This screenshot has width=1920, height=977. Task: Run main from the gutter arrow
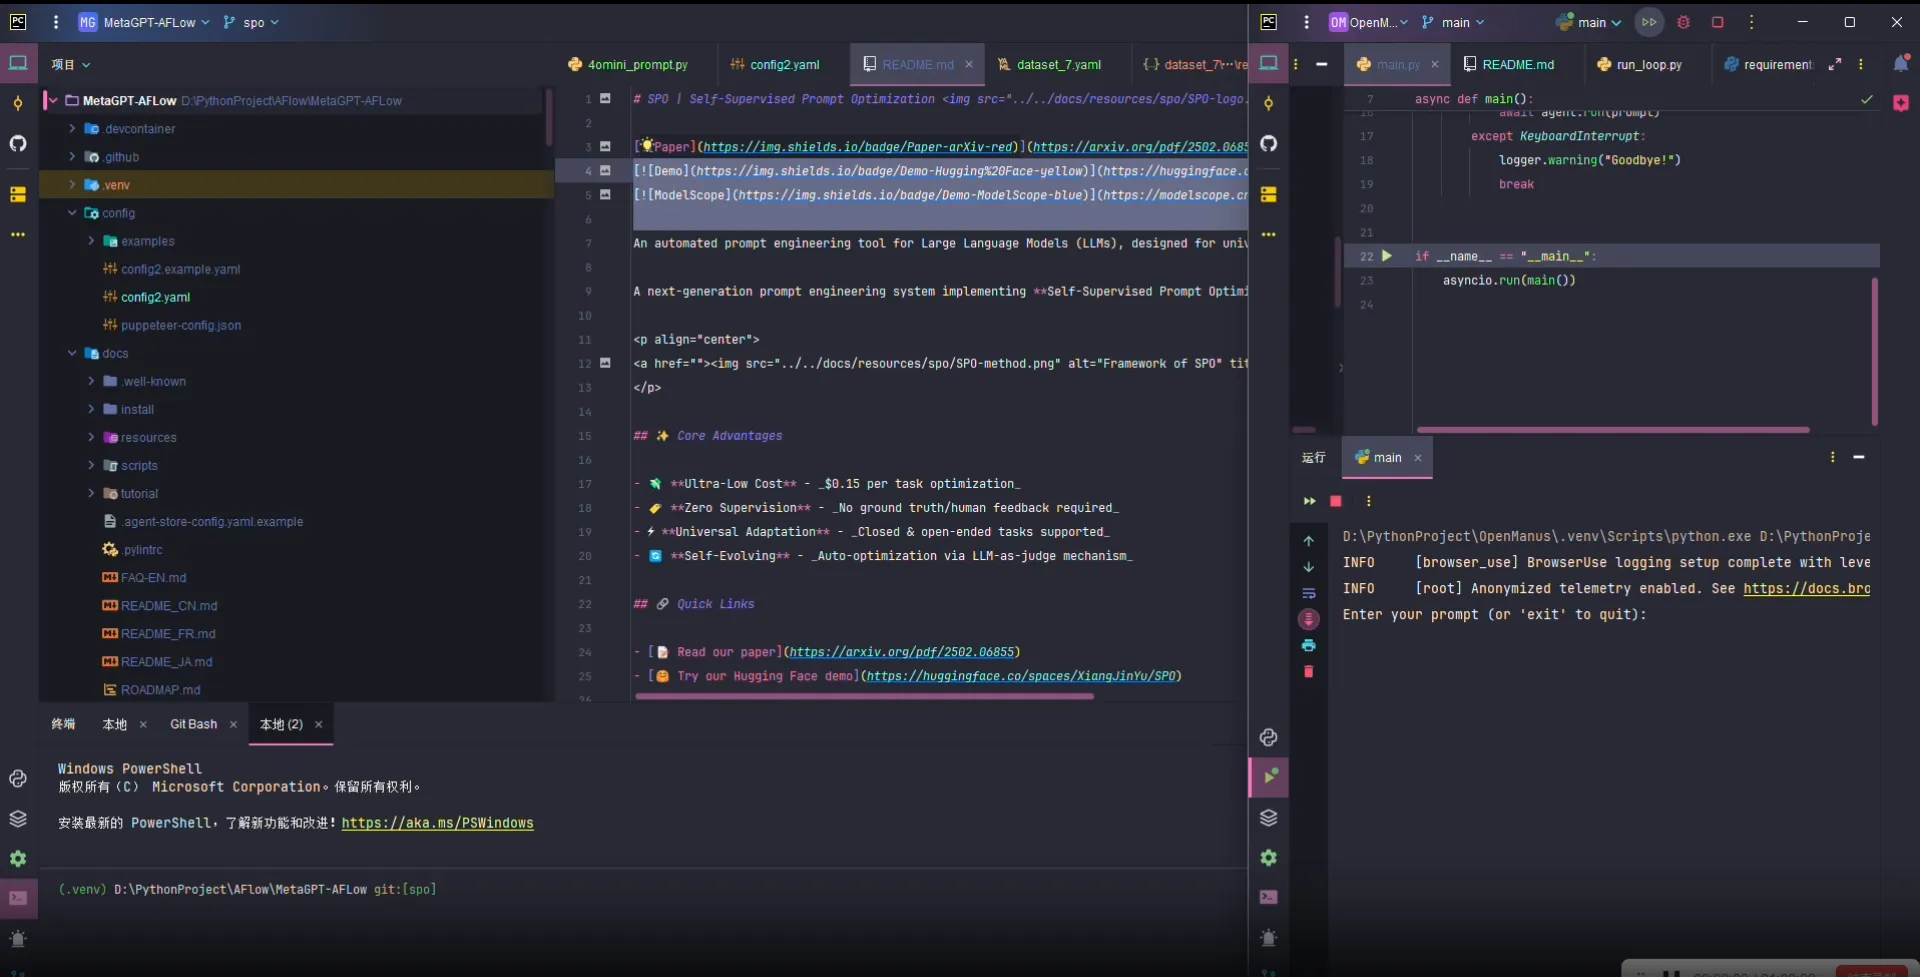click(x=1387, y=256)
